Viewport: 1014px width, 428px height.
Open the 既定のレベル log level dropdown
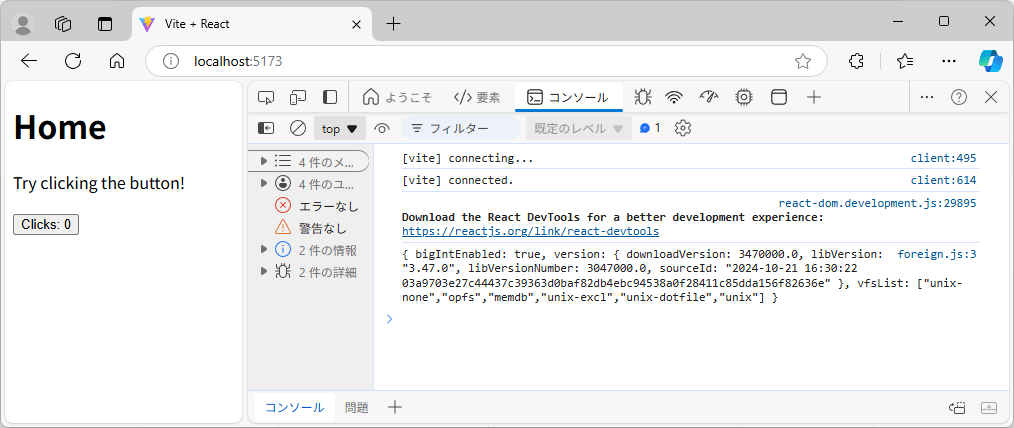tap(579, 128)
